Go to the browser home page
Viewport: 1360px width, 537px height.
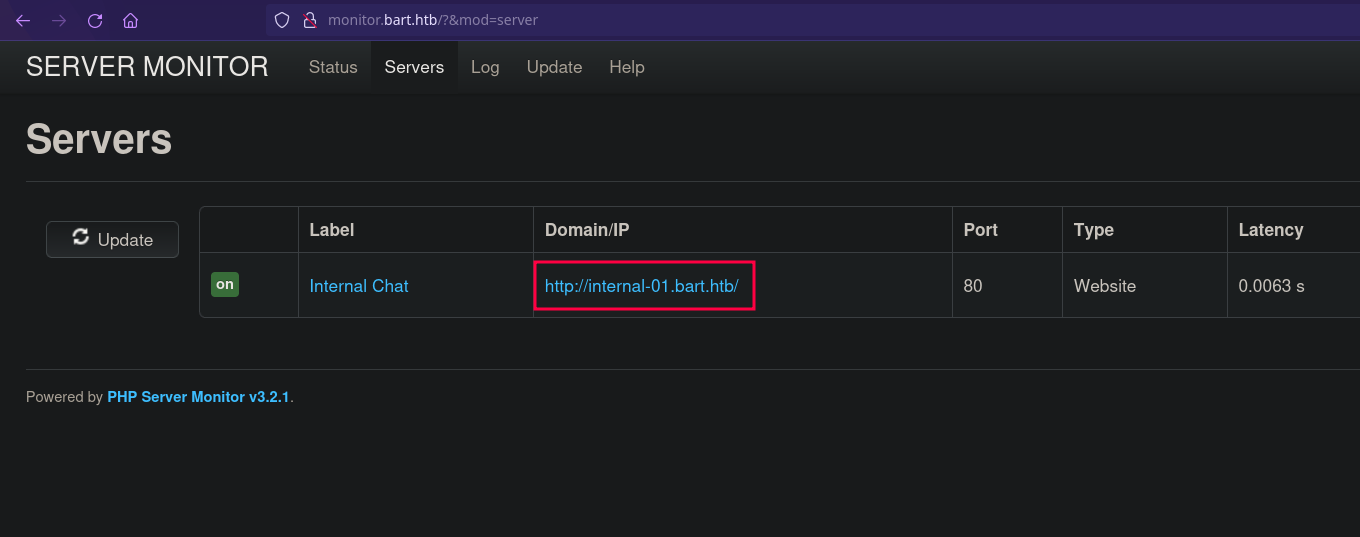pyautogui.click(x=130, y=20)
